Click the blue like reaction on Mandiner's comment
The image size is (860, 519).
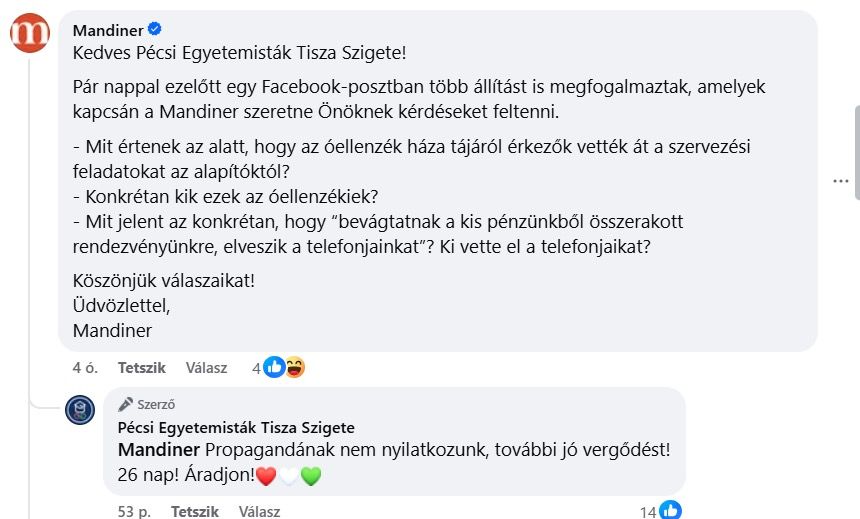[x=274, y=368]
